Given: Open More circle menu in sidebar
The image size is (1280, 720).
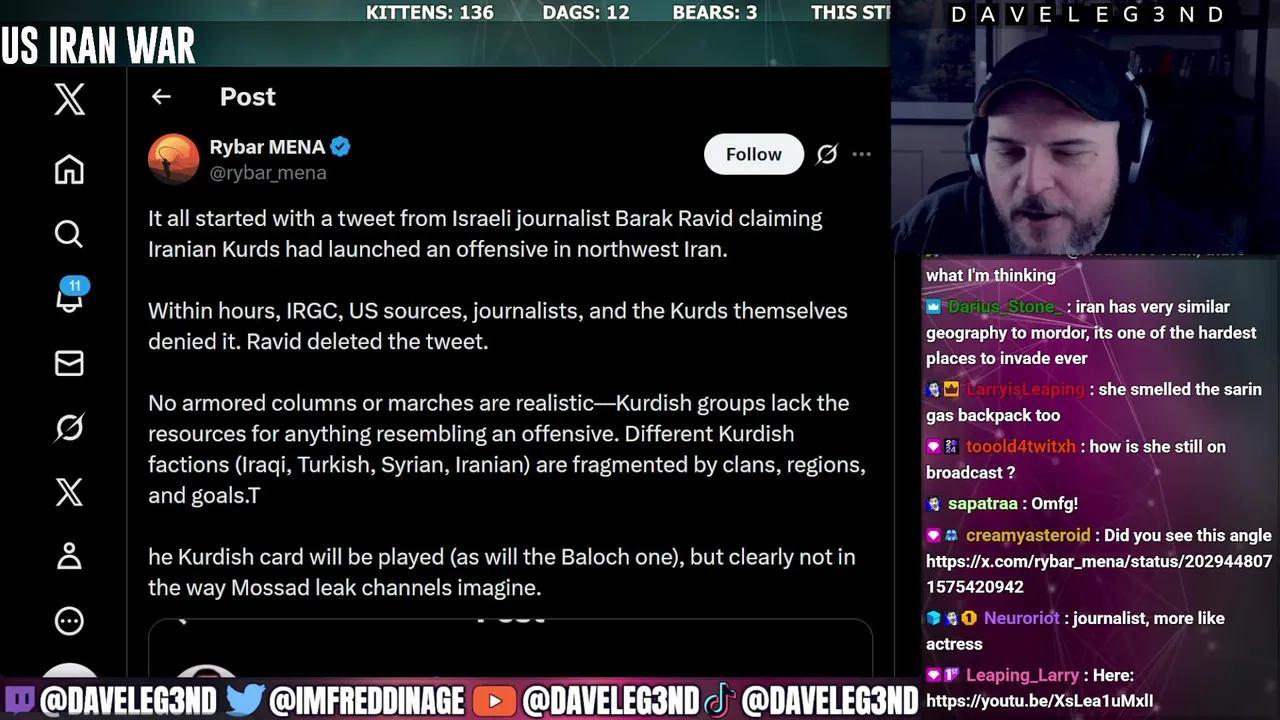Looking at the screenshot, I should point(69,621).
